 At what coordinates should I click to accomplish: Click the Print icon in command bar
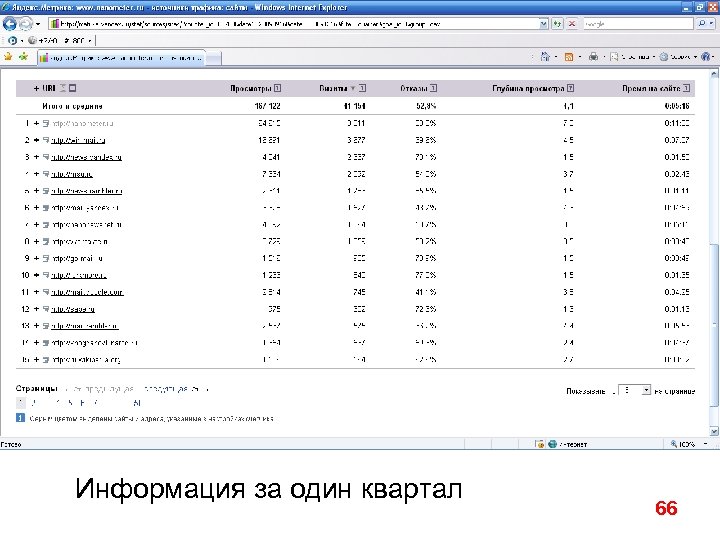[x=593, y=57]
